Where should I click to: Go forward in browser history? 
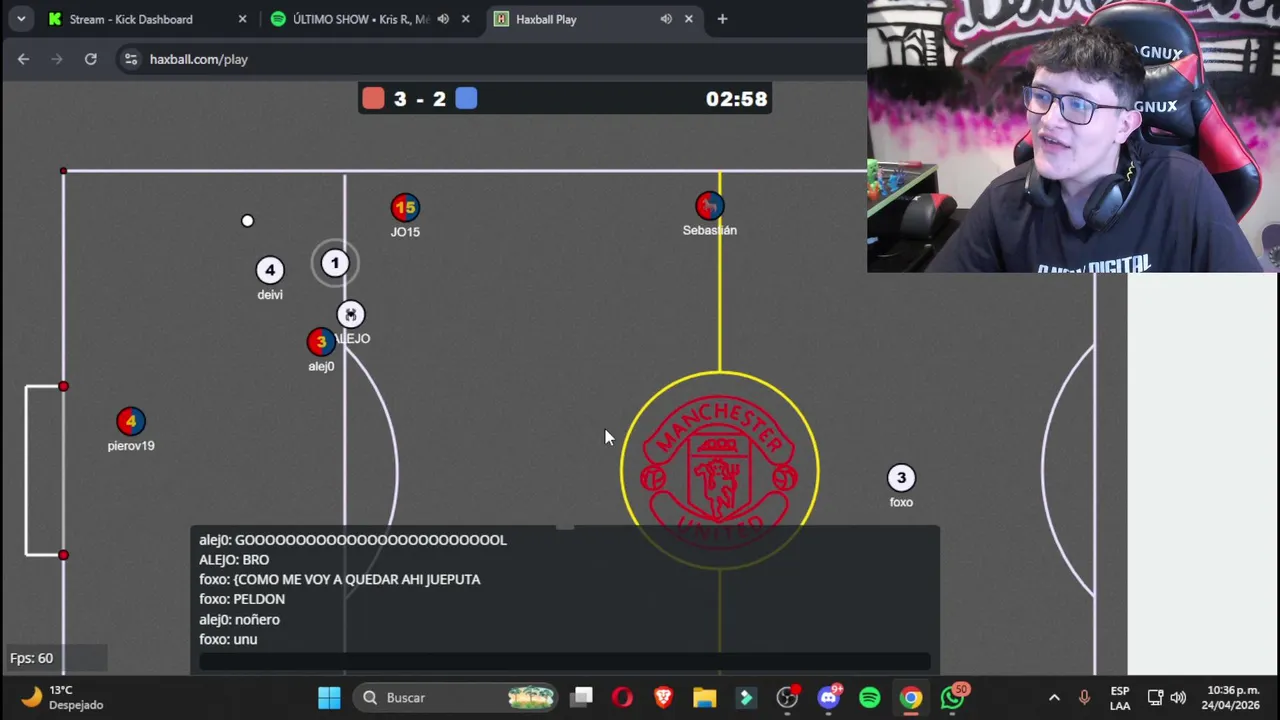point(57,59)
